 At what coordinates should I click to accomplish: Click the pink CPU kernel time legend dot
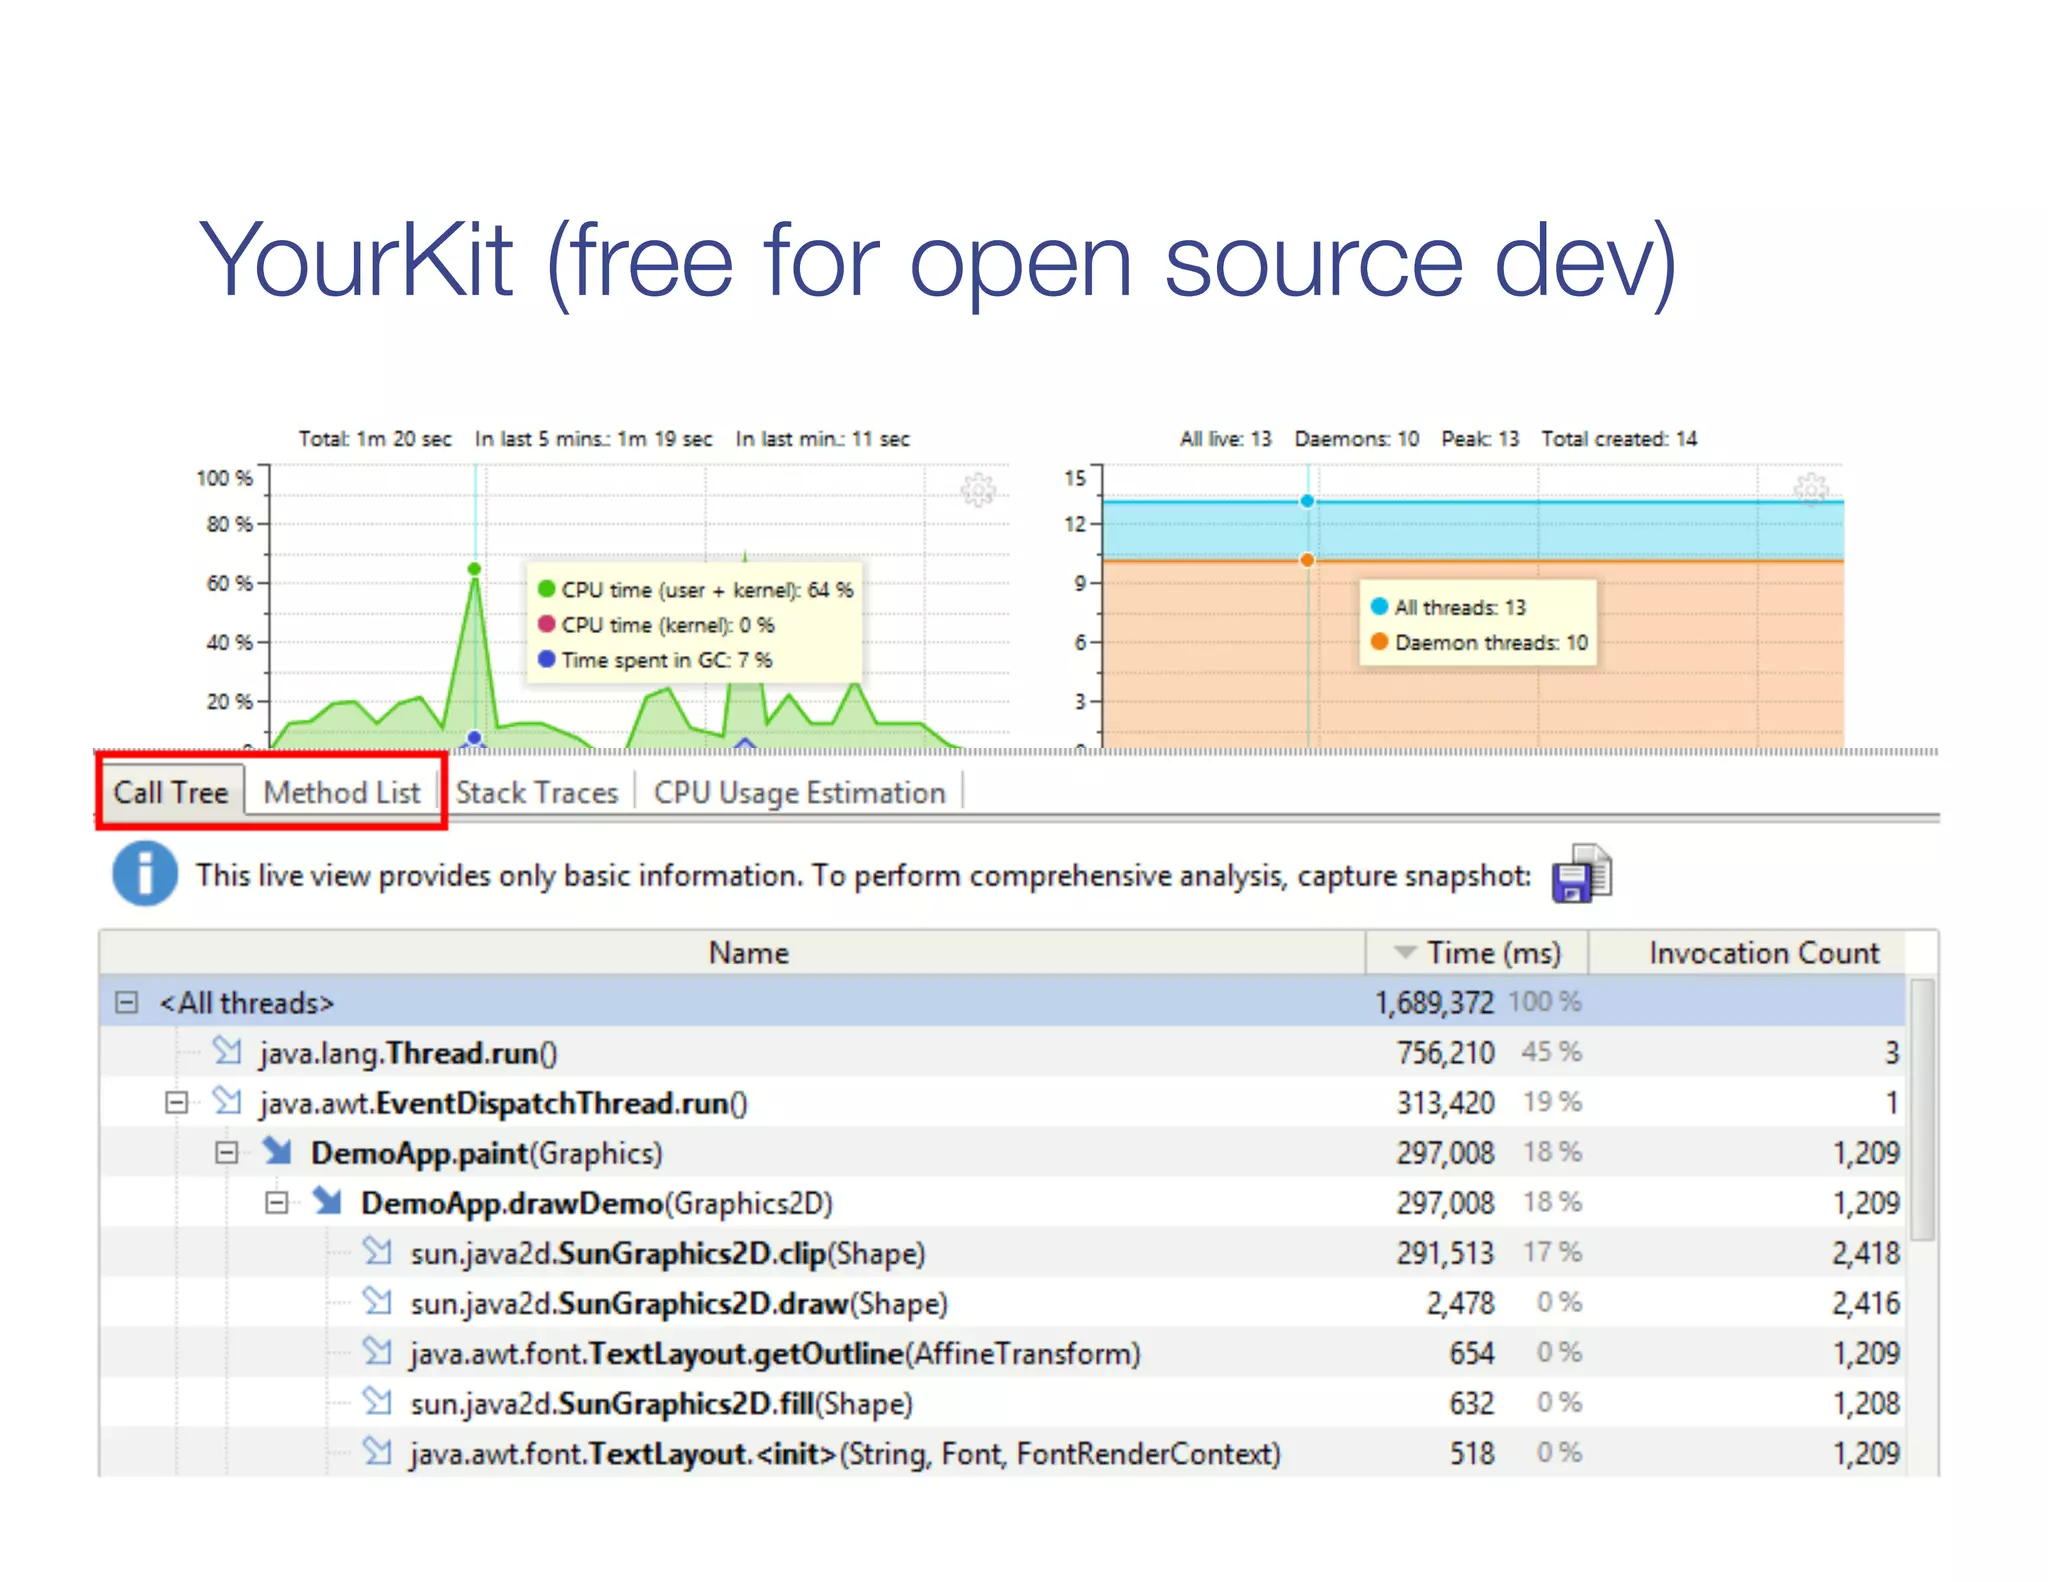point(546,624)
